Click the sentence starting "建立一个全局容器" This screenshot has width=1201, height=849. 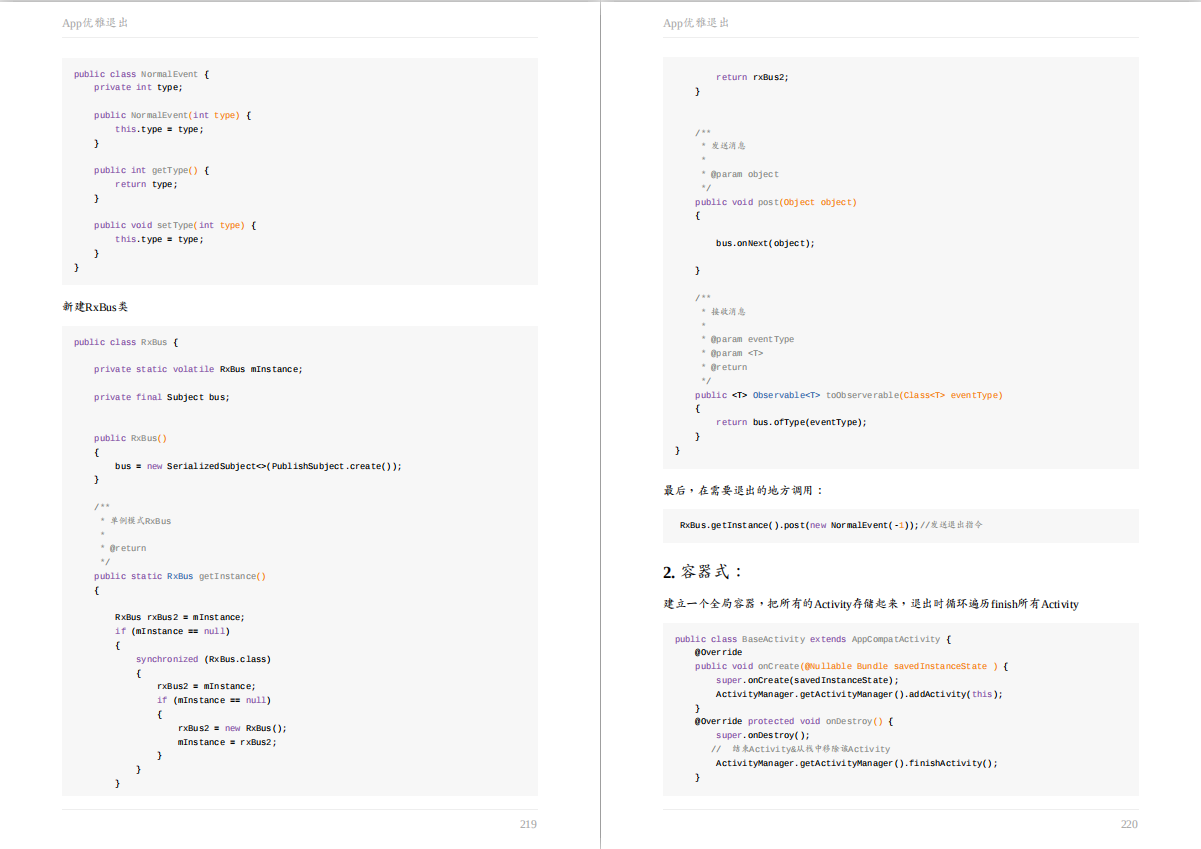[871, 604]
